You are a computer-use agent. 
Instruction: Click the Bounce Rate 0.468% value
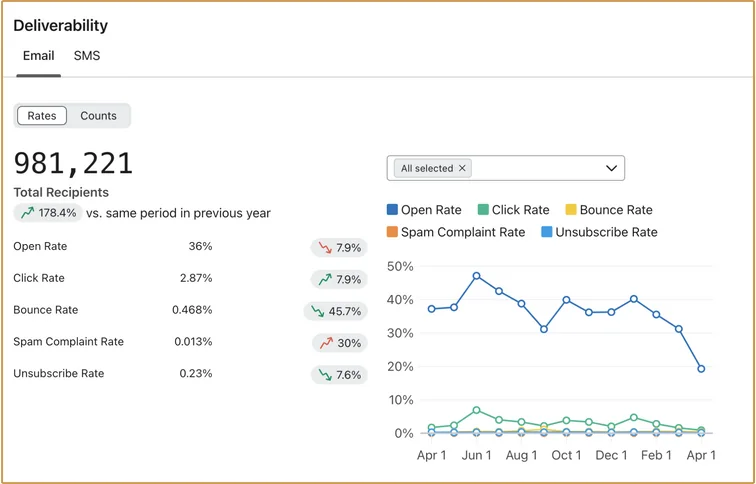click(192, 310)
